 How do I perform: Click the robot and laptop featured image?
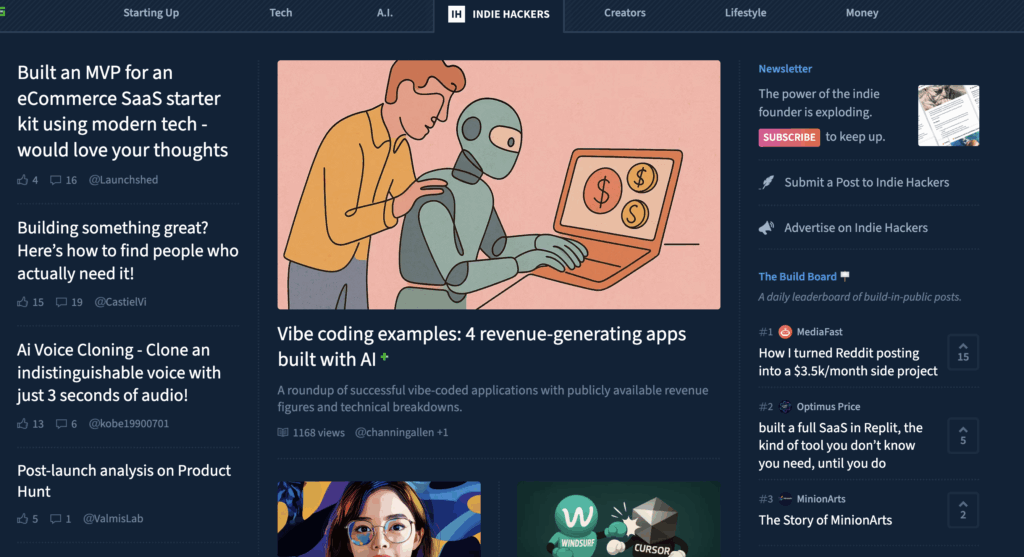499,185
